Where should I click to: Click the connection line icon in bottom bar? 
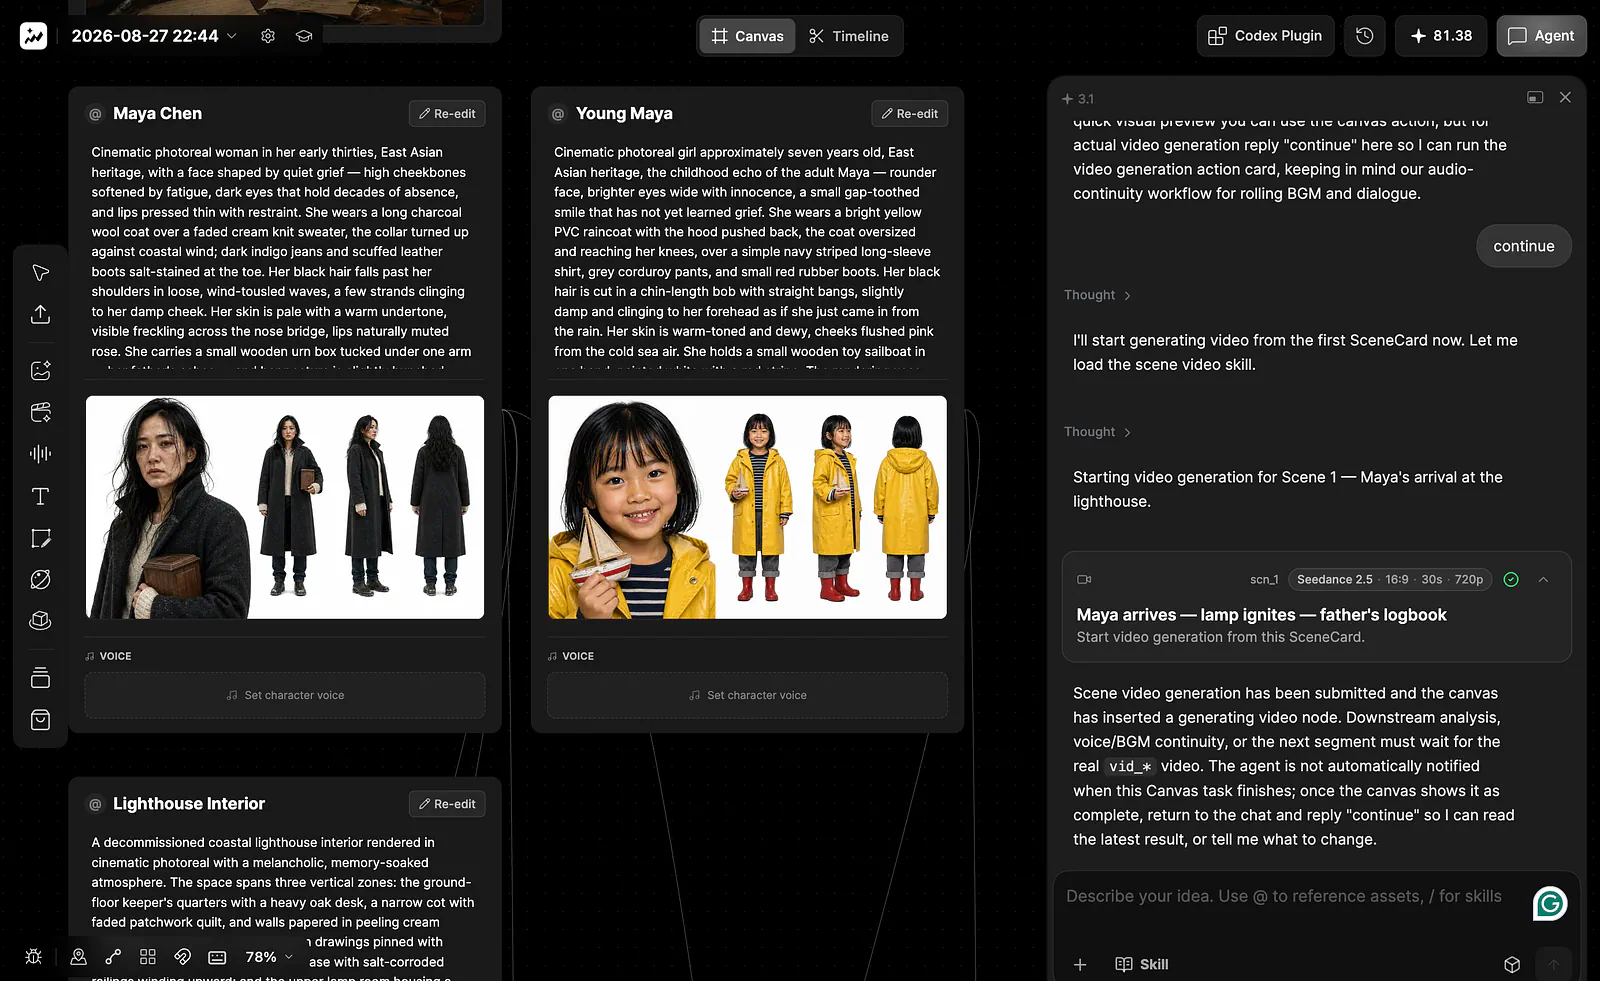point(113,956)
